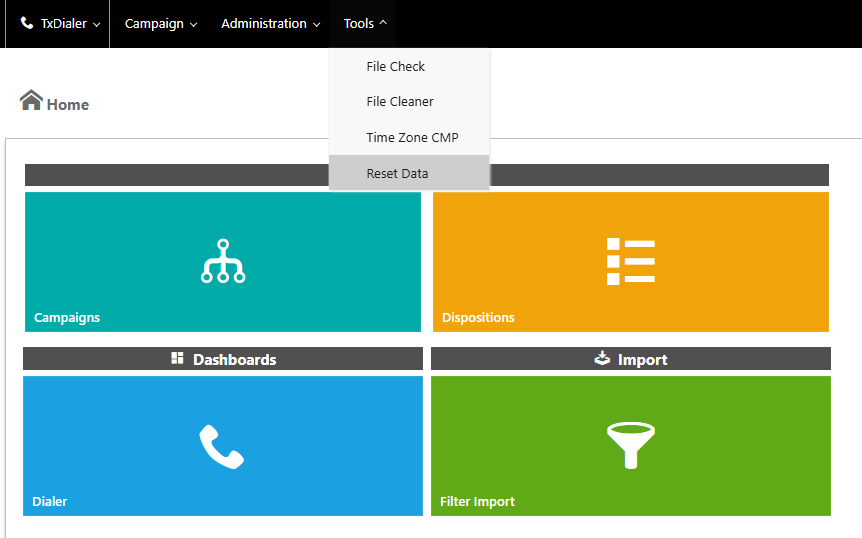Viewport: 862px width, 538px height.
Task: Open the Dialer tile label
Action: tap(50, 502)
